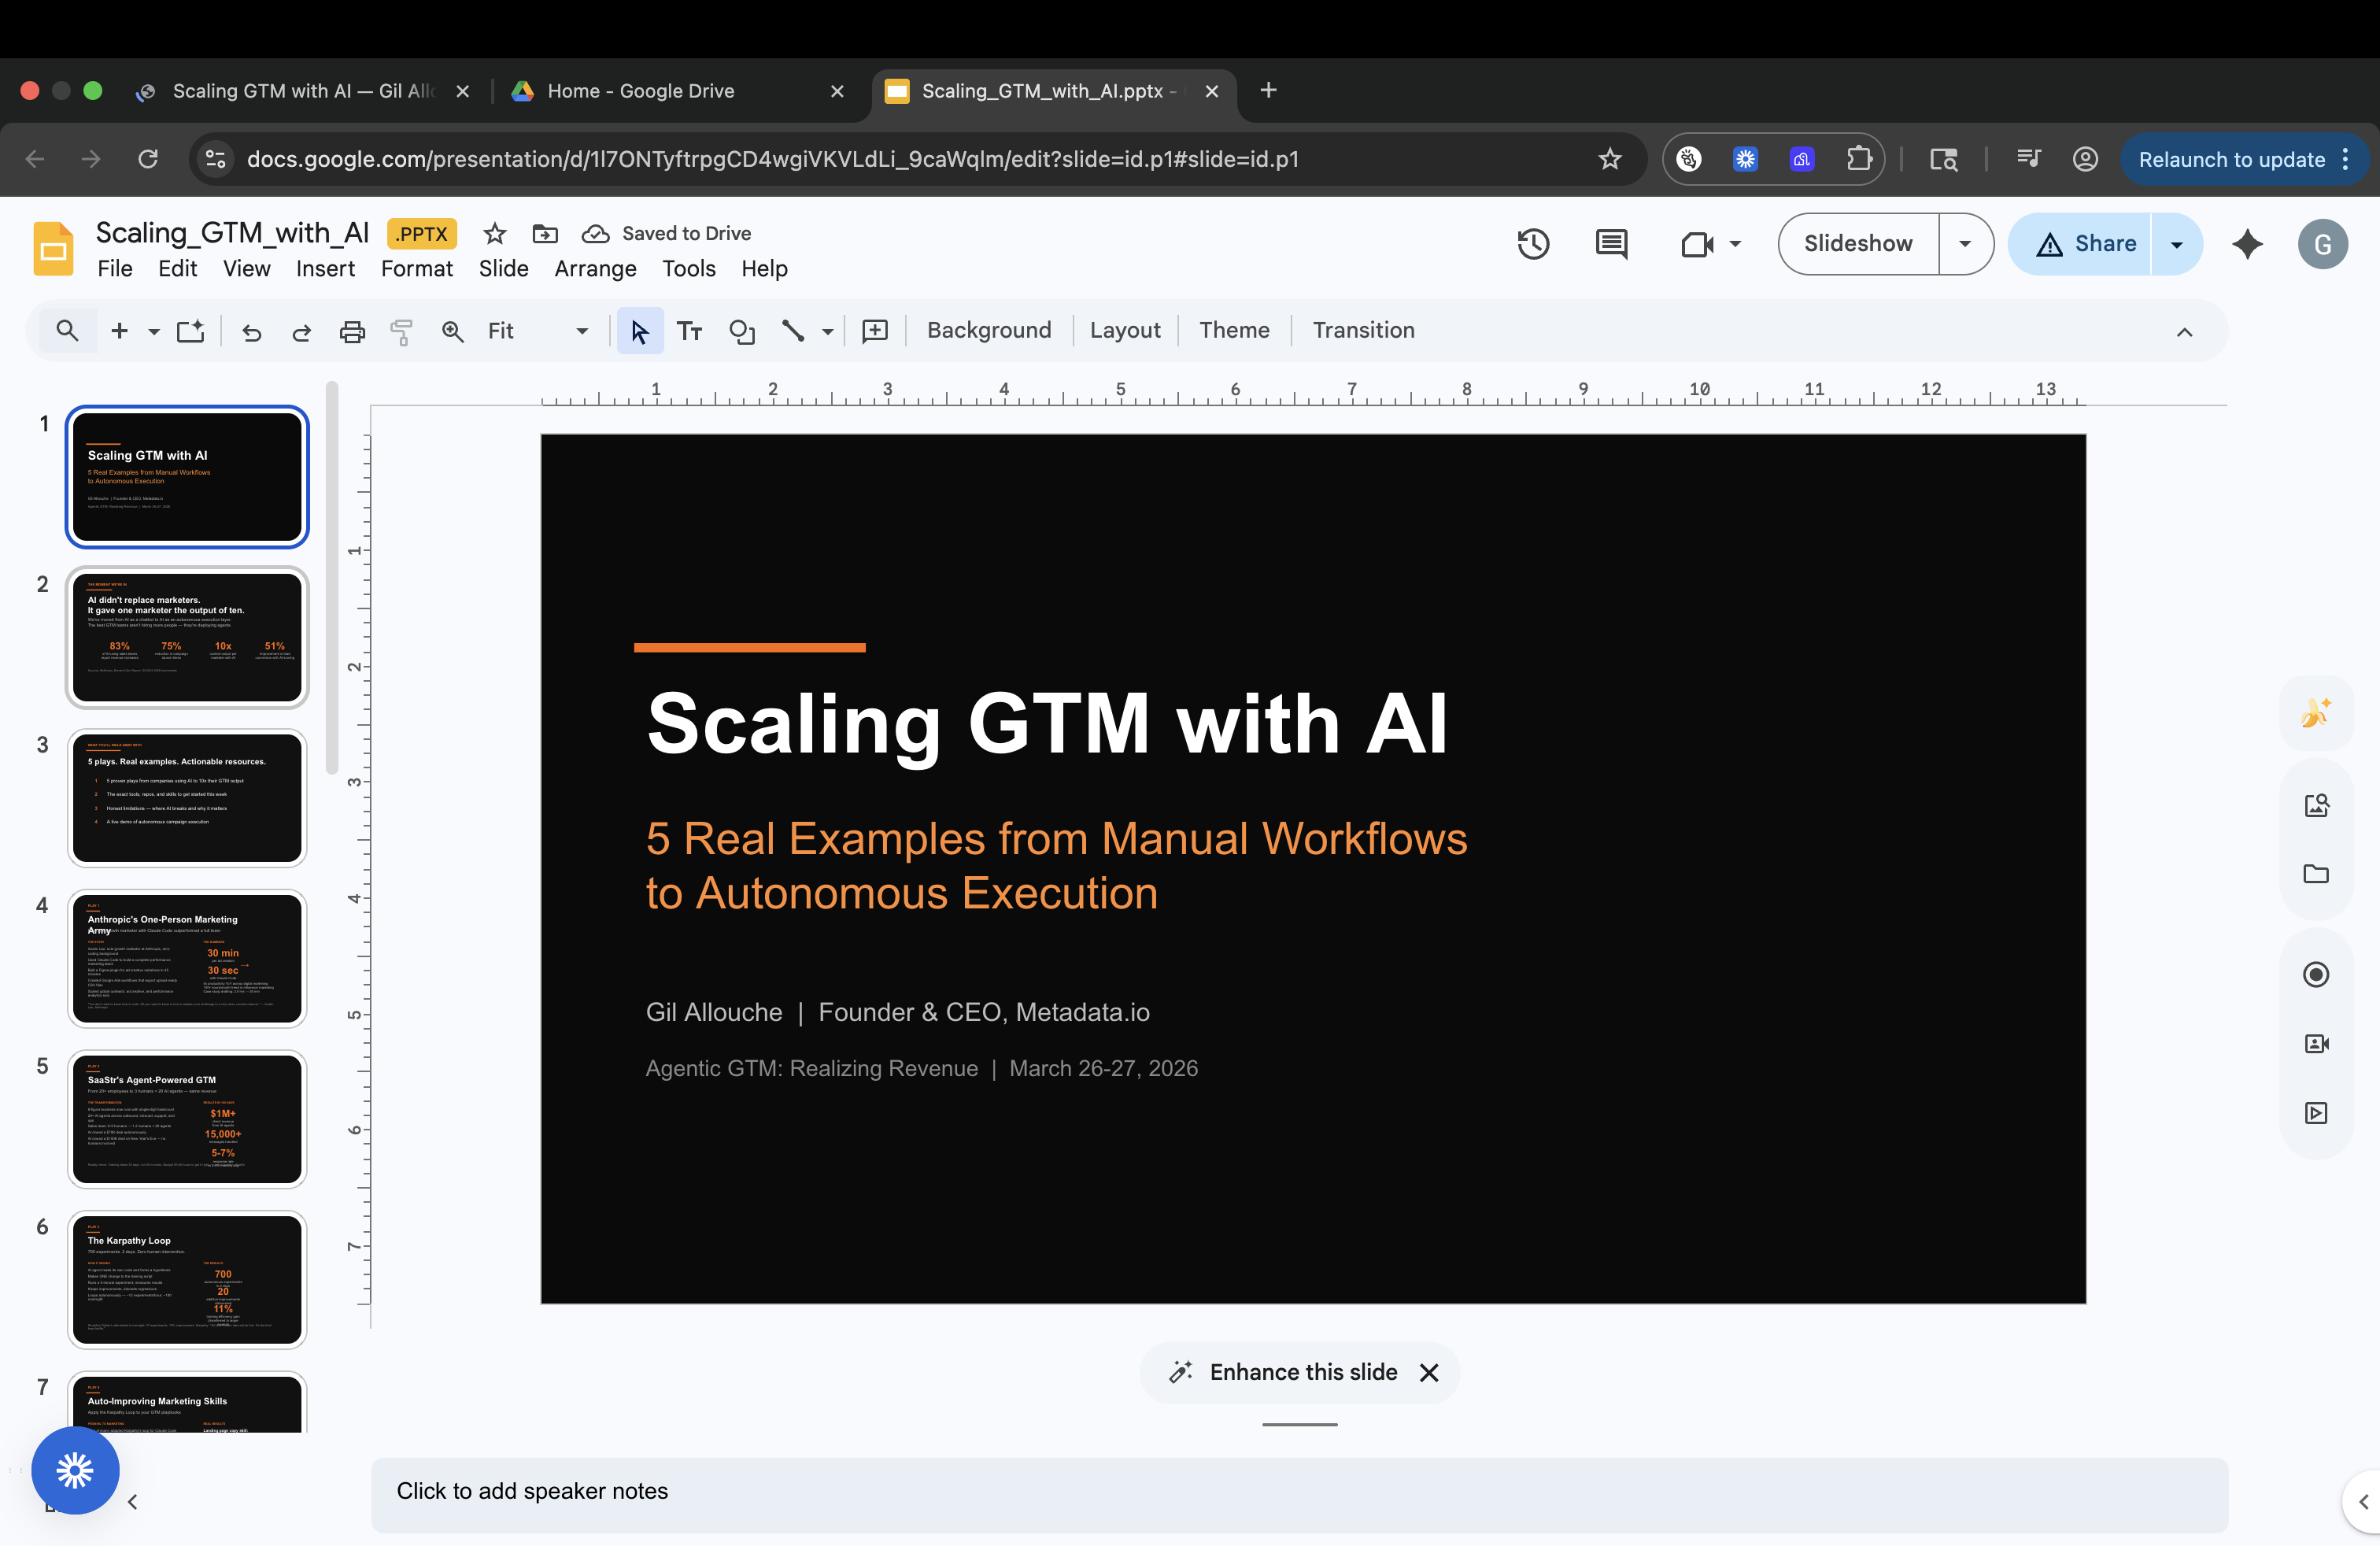Open search the menus magnifier
This screenshot has height=1546, width=2380.
67,330
